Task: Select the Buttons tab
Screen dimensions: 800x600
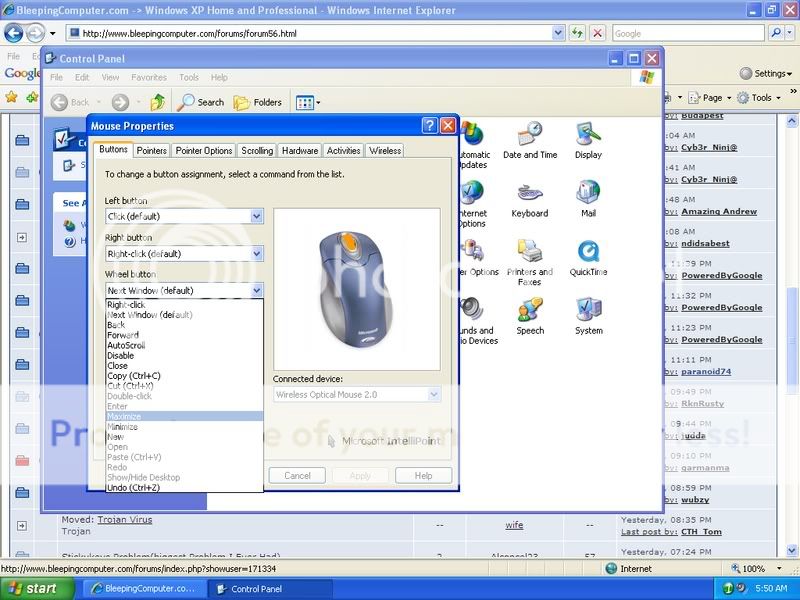Action: [113, 149]
